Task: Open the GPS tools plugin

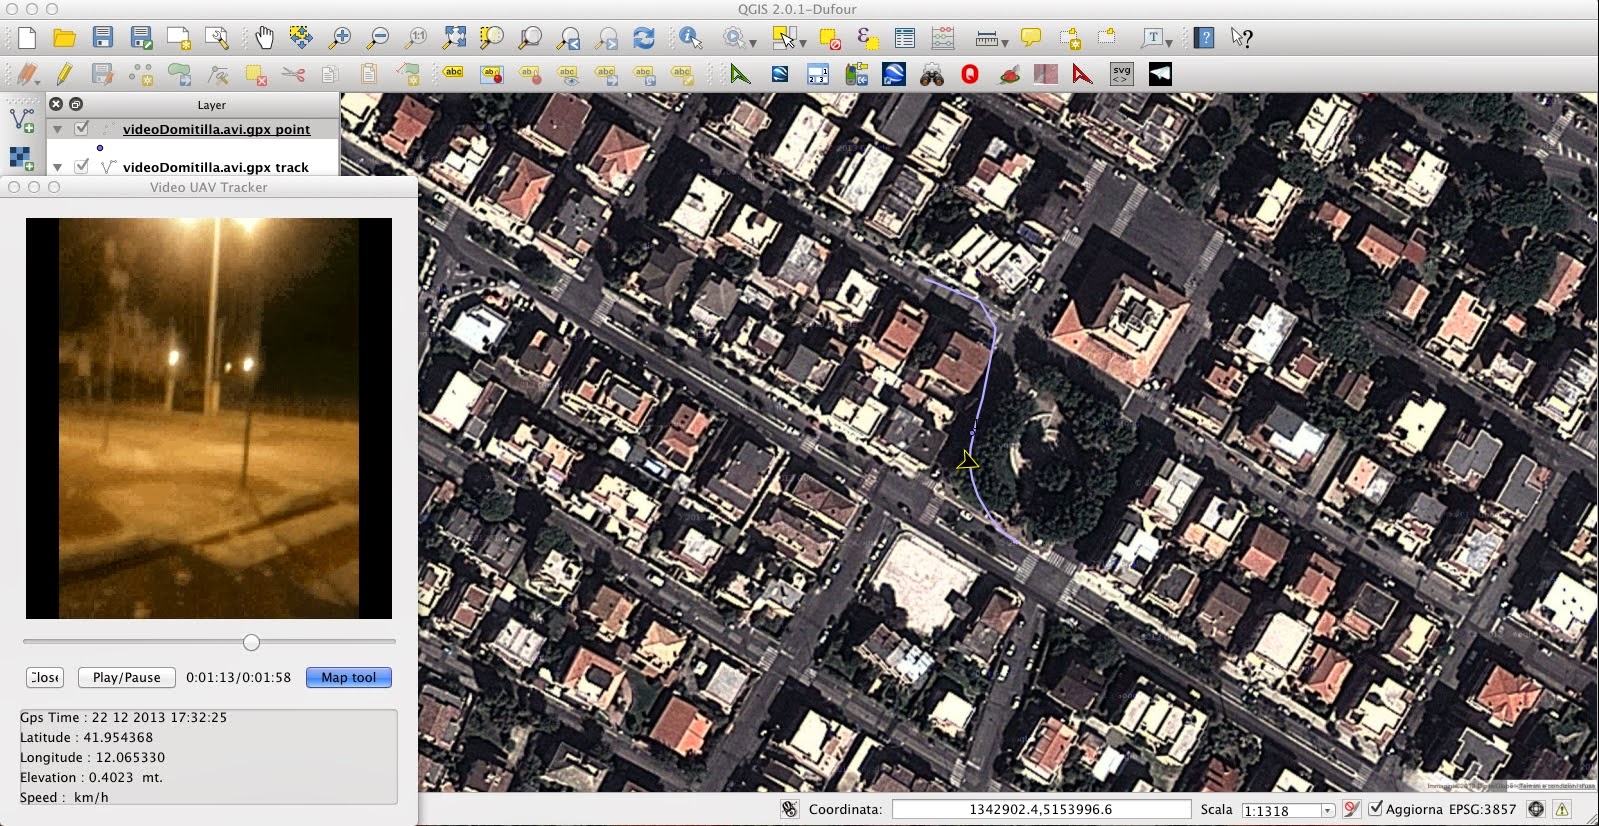Action: pyautogui.click(x=856, y=74)
